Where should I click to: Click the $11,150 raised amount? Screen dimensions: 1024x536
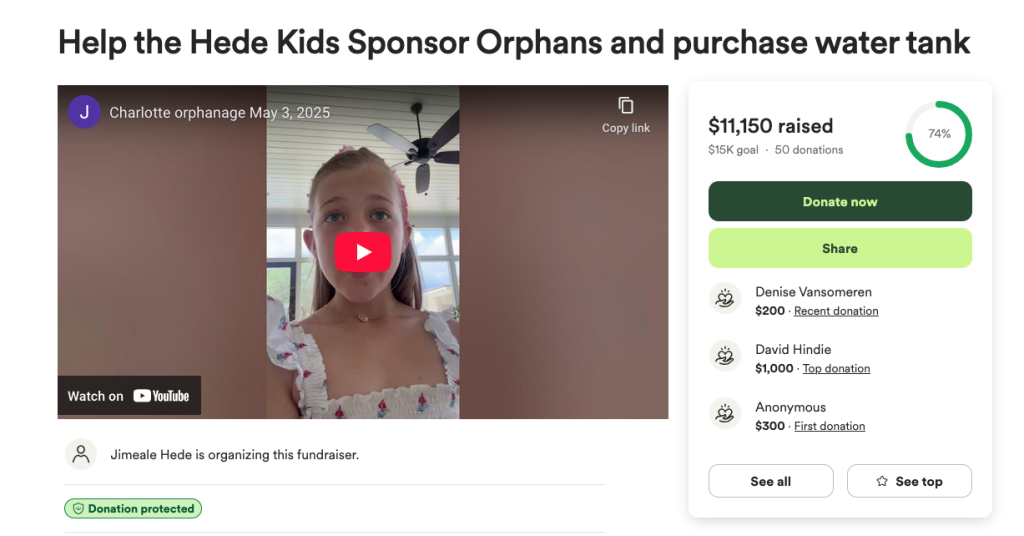click(770, 126)
